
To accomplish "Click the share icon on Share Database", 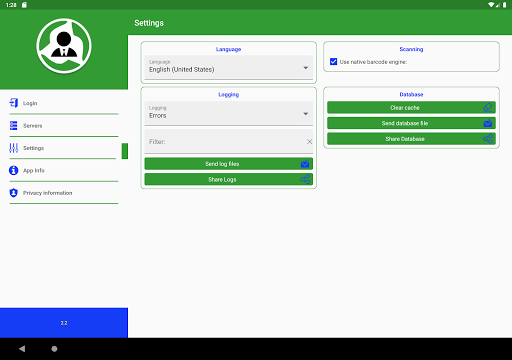I will pyautogui.click(x=488, y=139).
